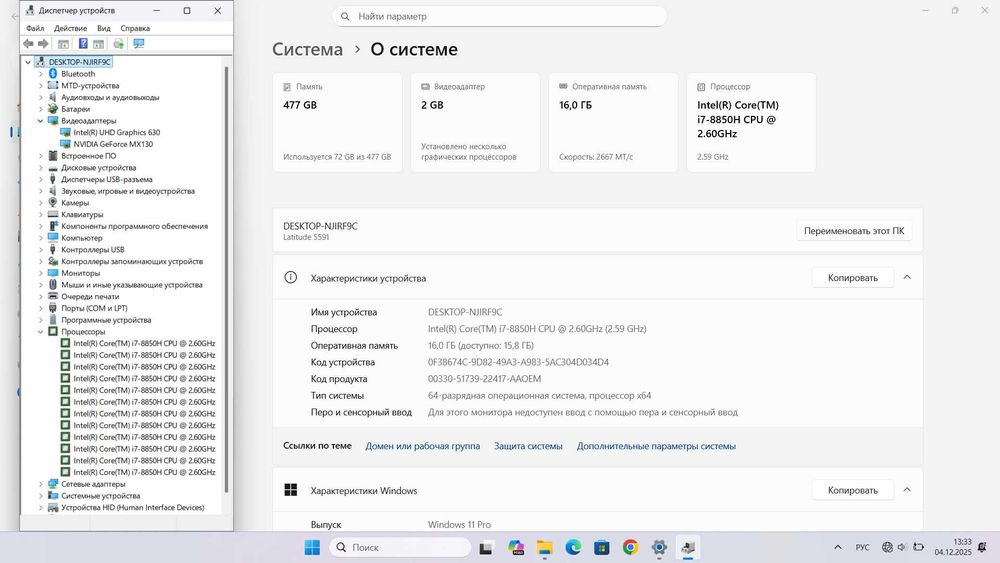The image size is (1000, 563).
Task: Select Компоненты программного обеспечения item
Action: 134,226
